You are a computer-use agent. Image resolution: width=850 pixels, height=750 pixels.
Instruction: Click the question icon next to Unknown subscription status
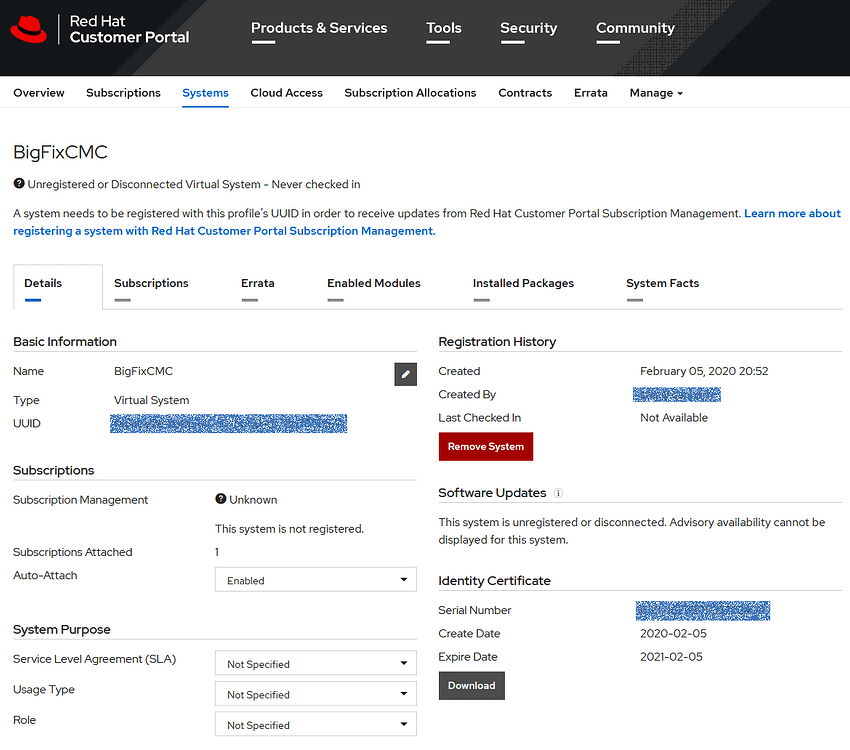tap(221, 499)
